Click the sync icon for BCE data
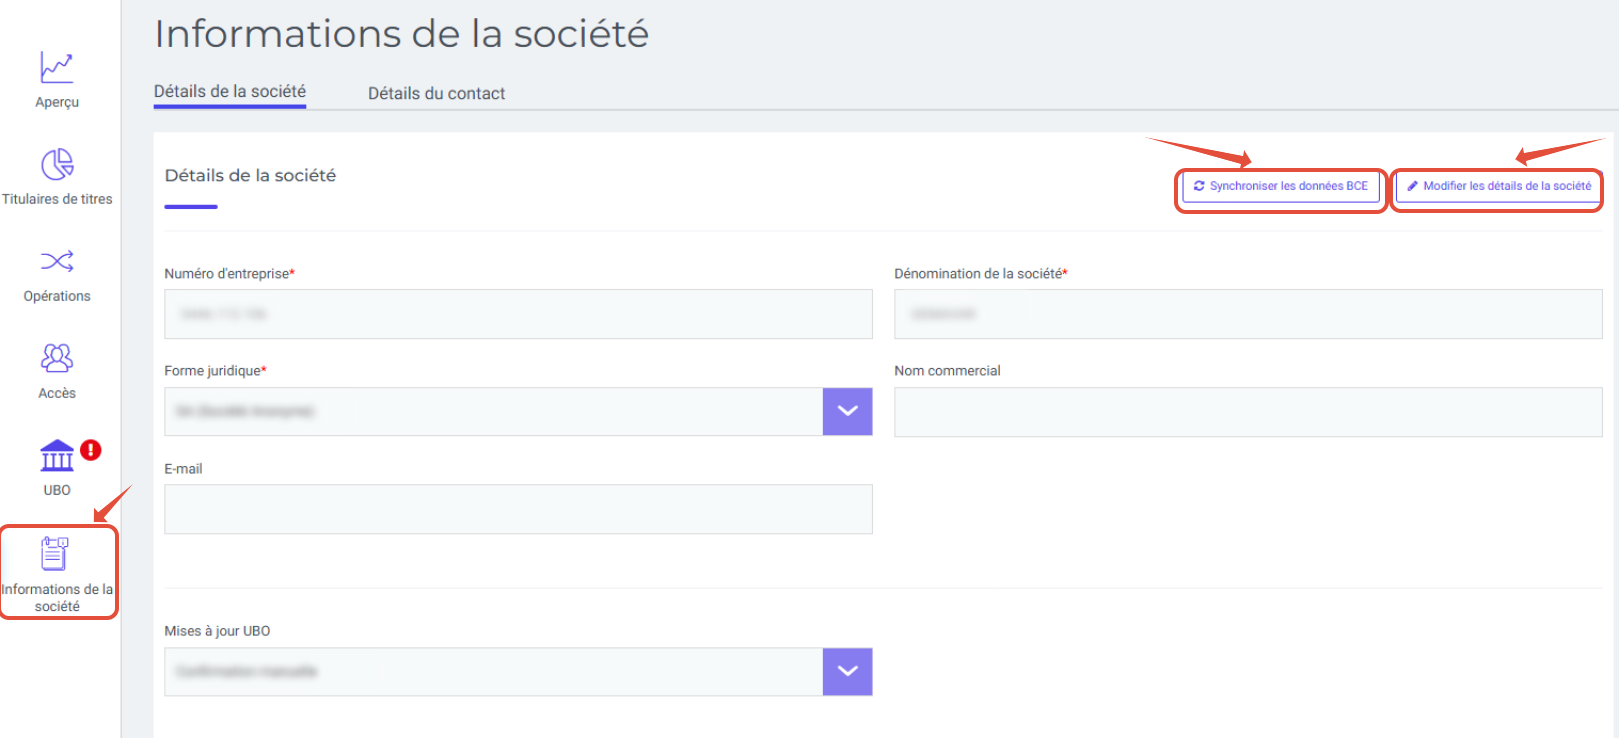Screen dimensions: 1619x738 (x=1199, y=186)
